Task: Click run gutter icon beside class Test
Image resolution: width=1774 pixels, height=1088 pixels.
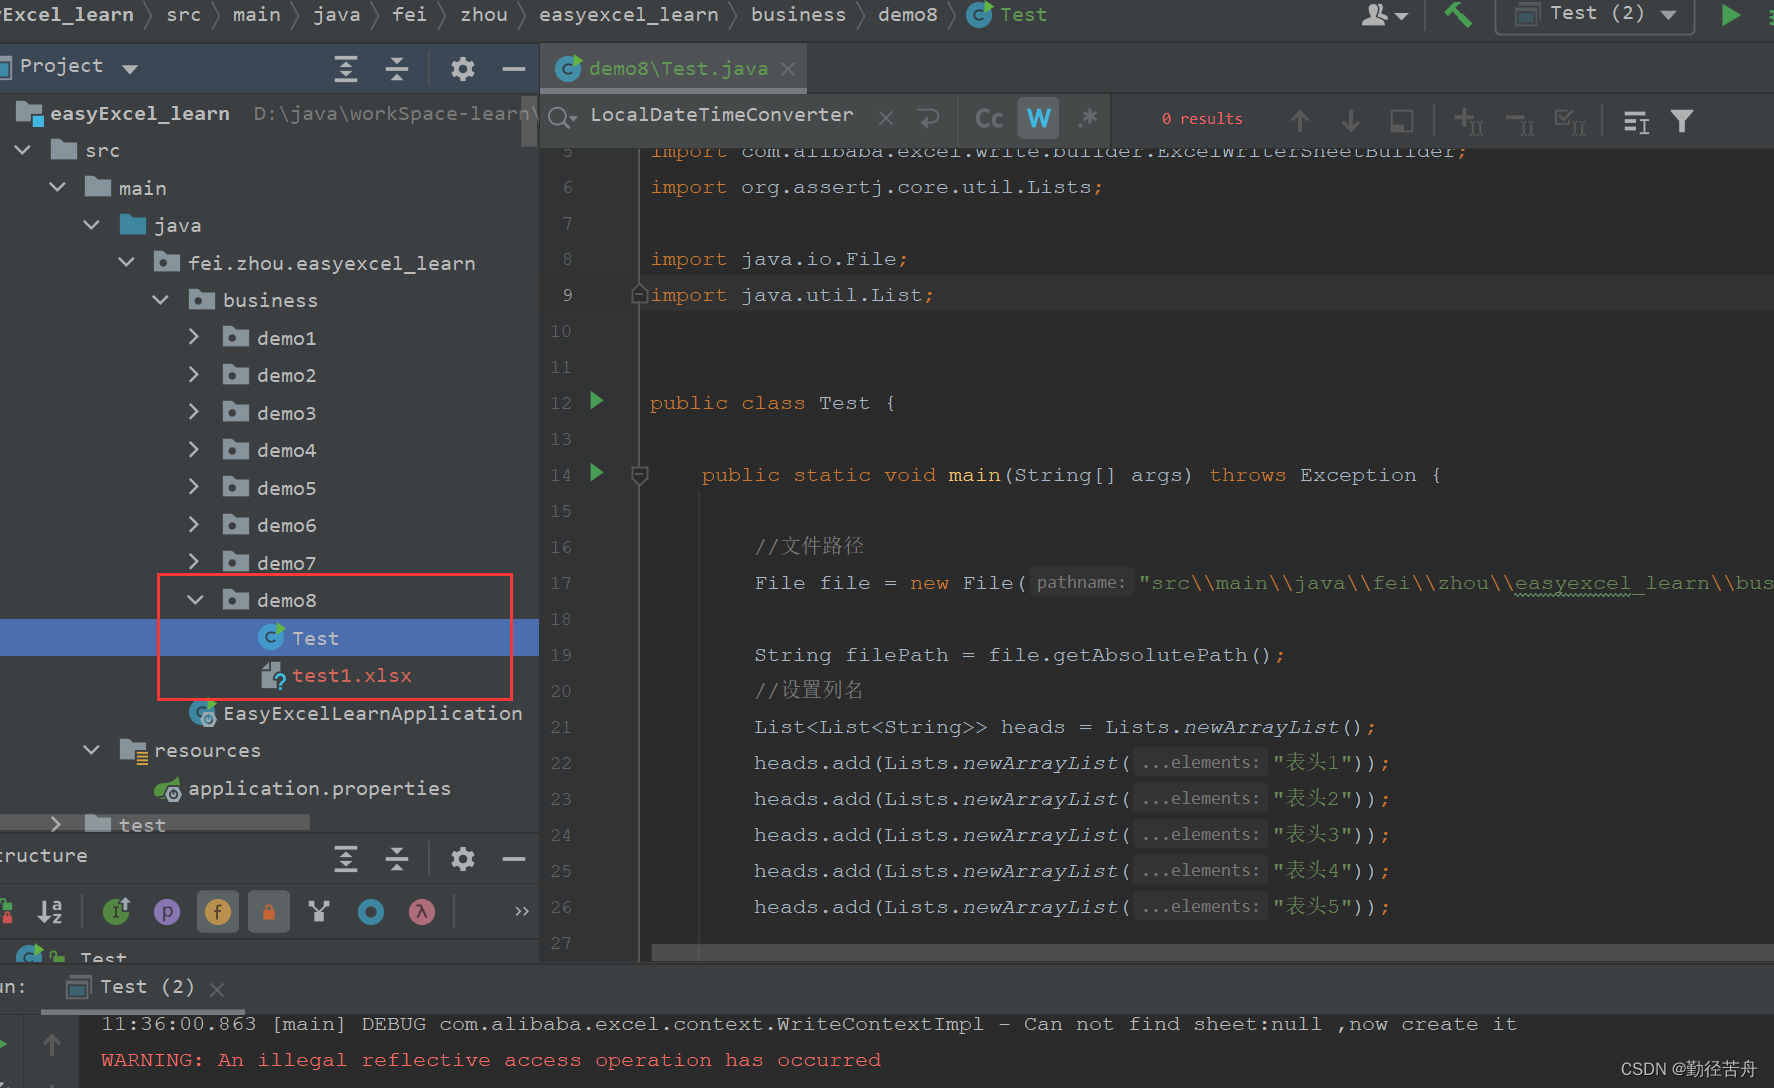Action: click(x=597, y=401)
